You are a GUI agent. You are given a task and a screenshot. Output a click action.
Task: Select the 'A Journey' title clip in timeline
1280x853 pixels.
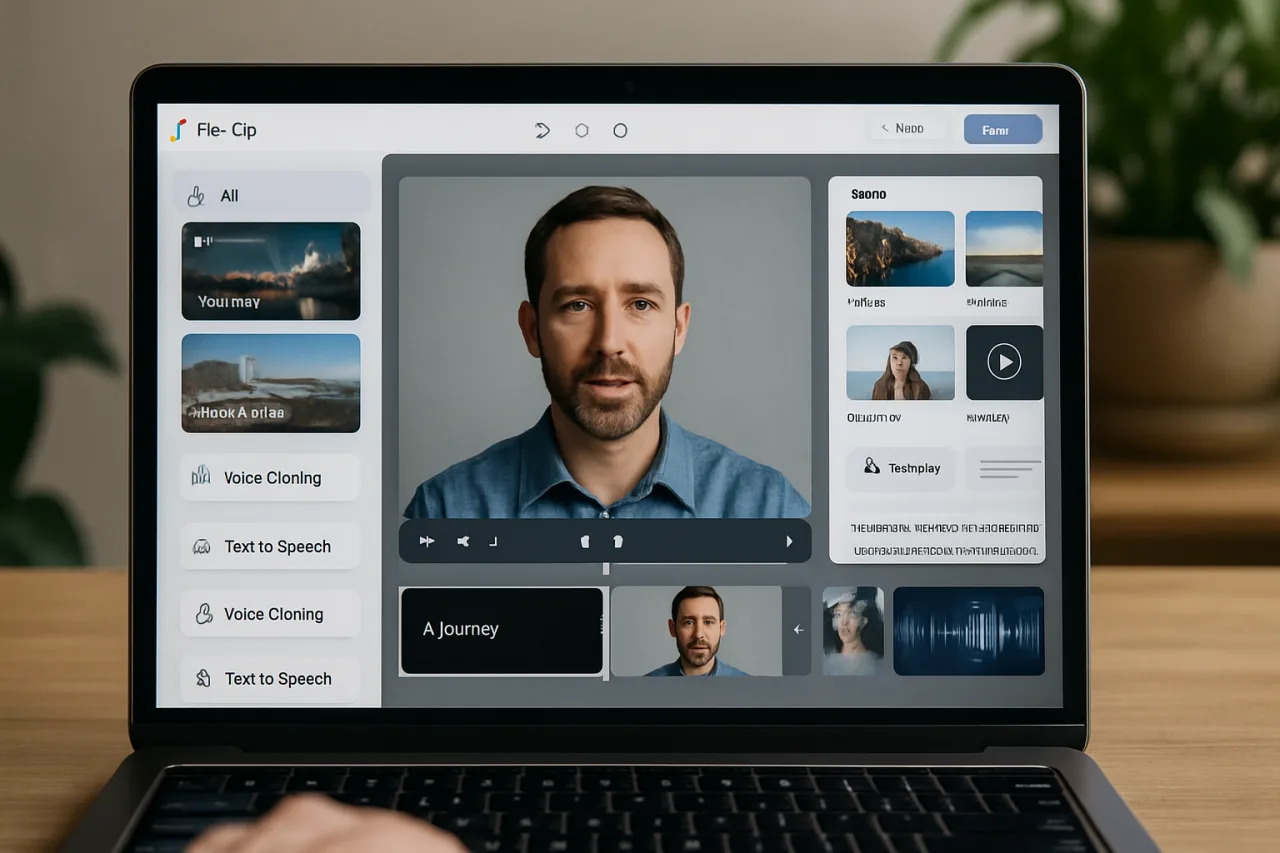[x=502, y=630]
